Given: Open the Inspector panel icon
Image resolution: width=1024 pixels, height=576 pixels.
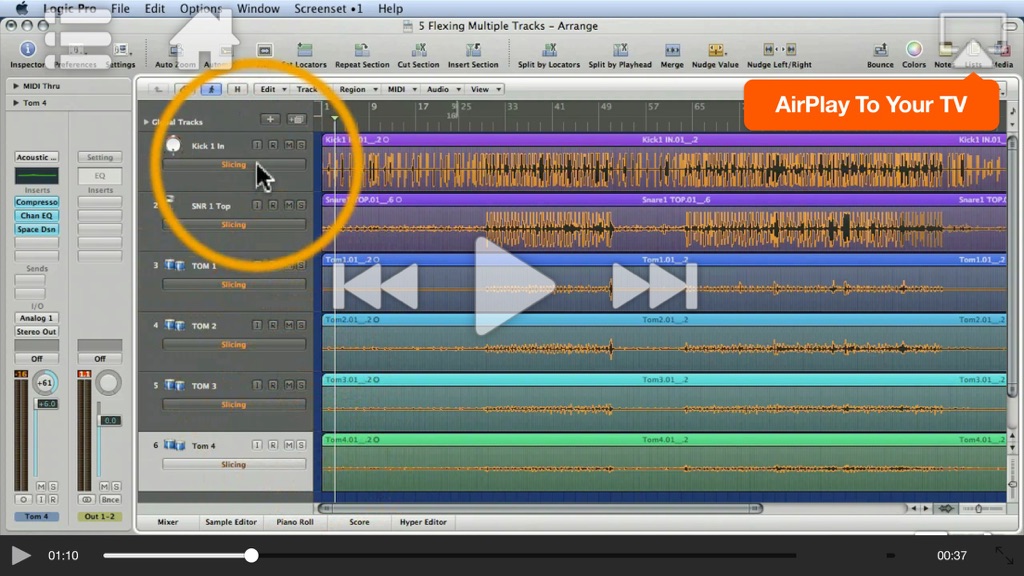Looking at the screenshot, I should pos(27,49).
